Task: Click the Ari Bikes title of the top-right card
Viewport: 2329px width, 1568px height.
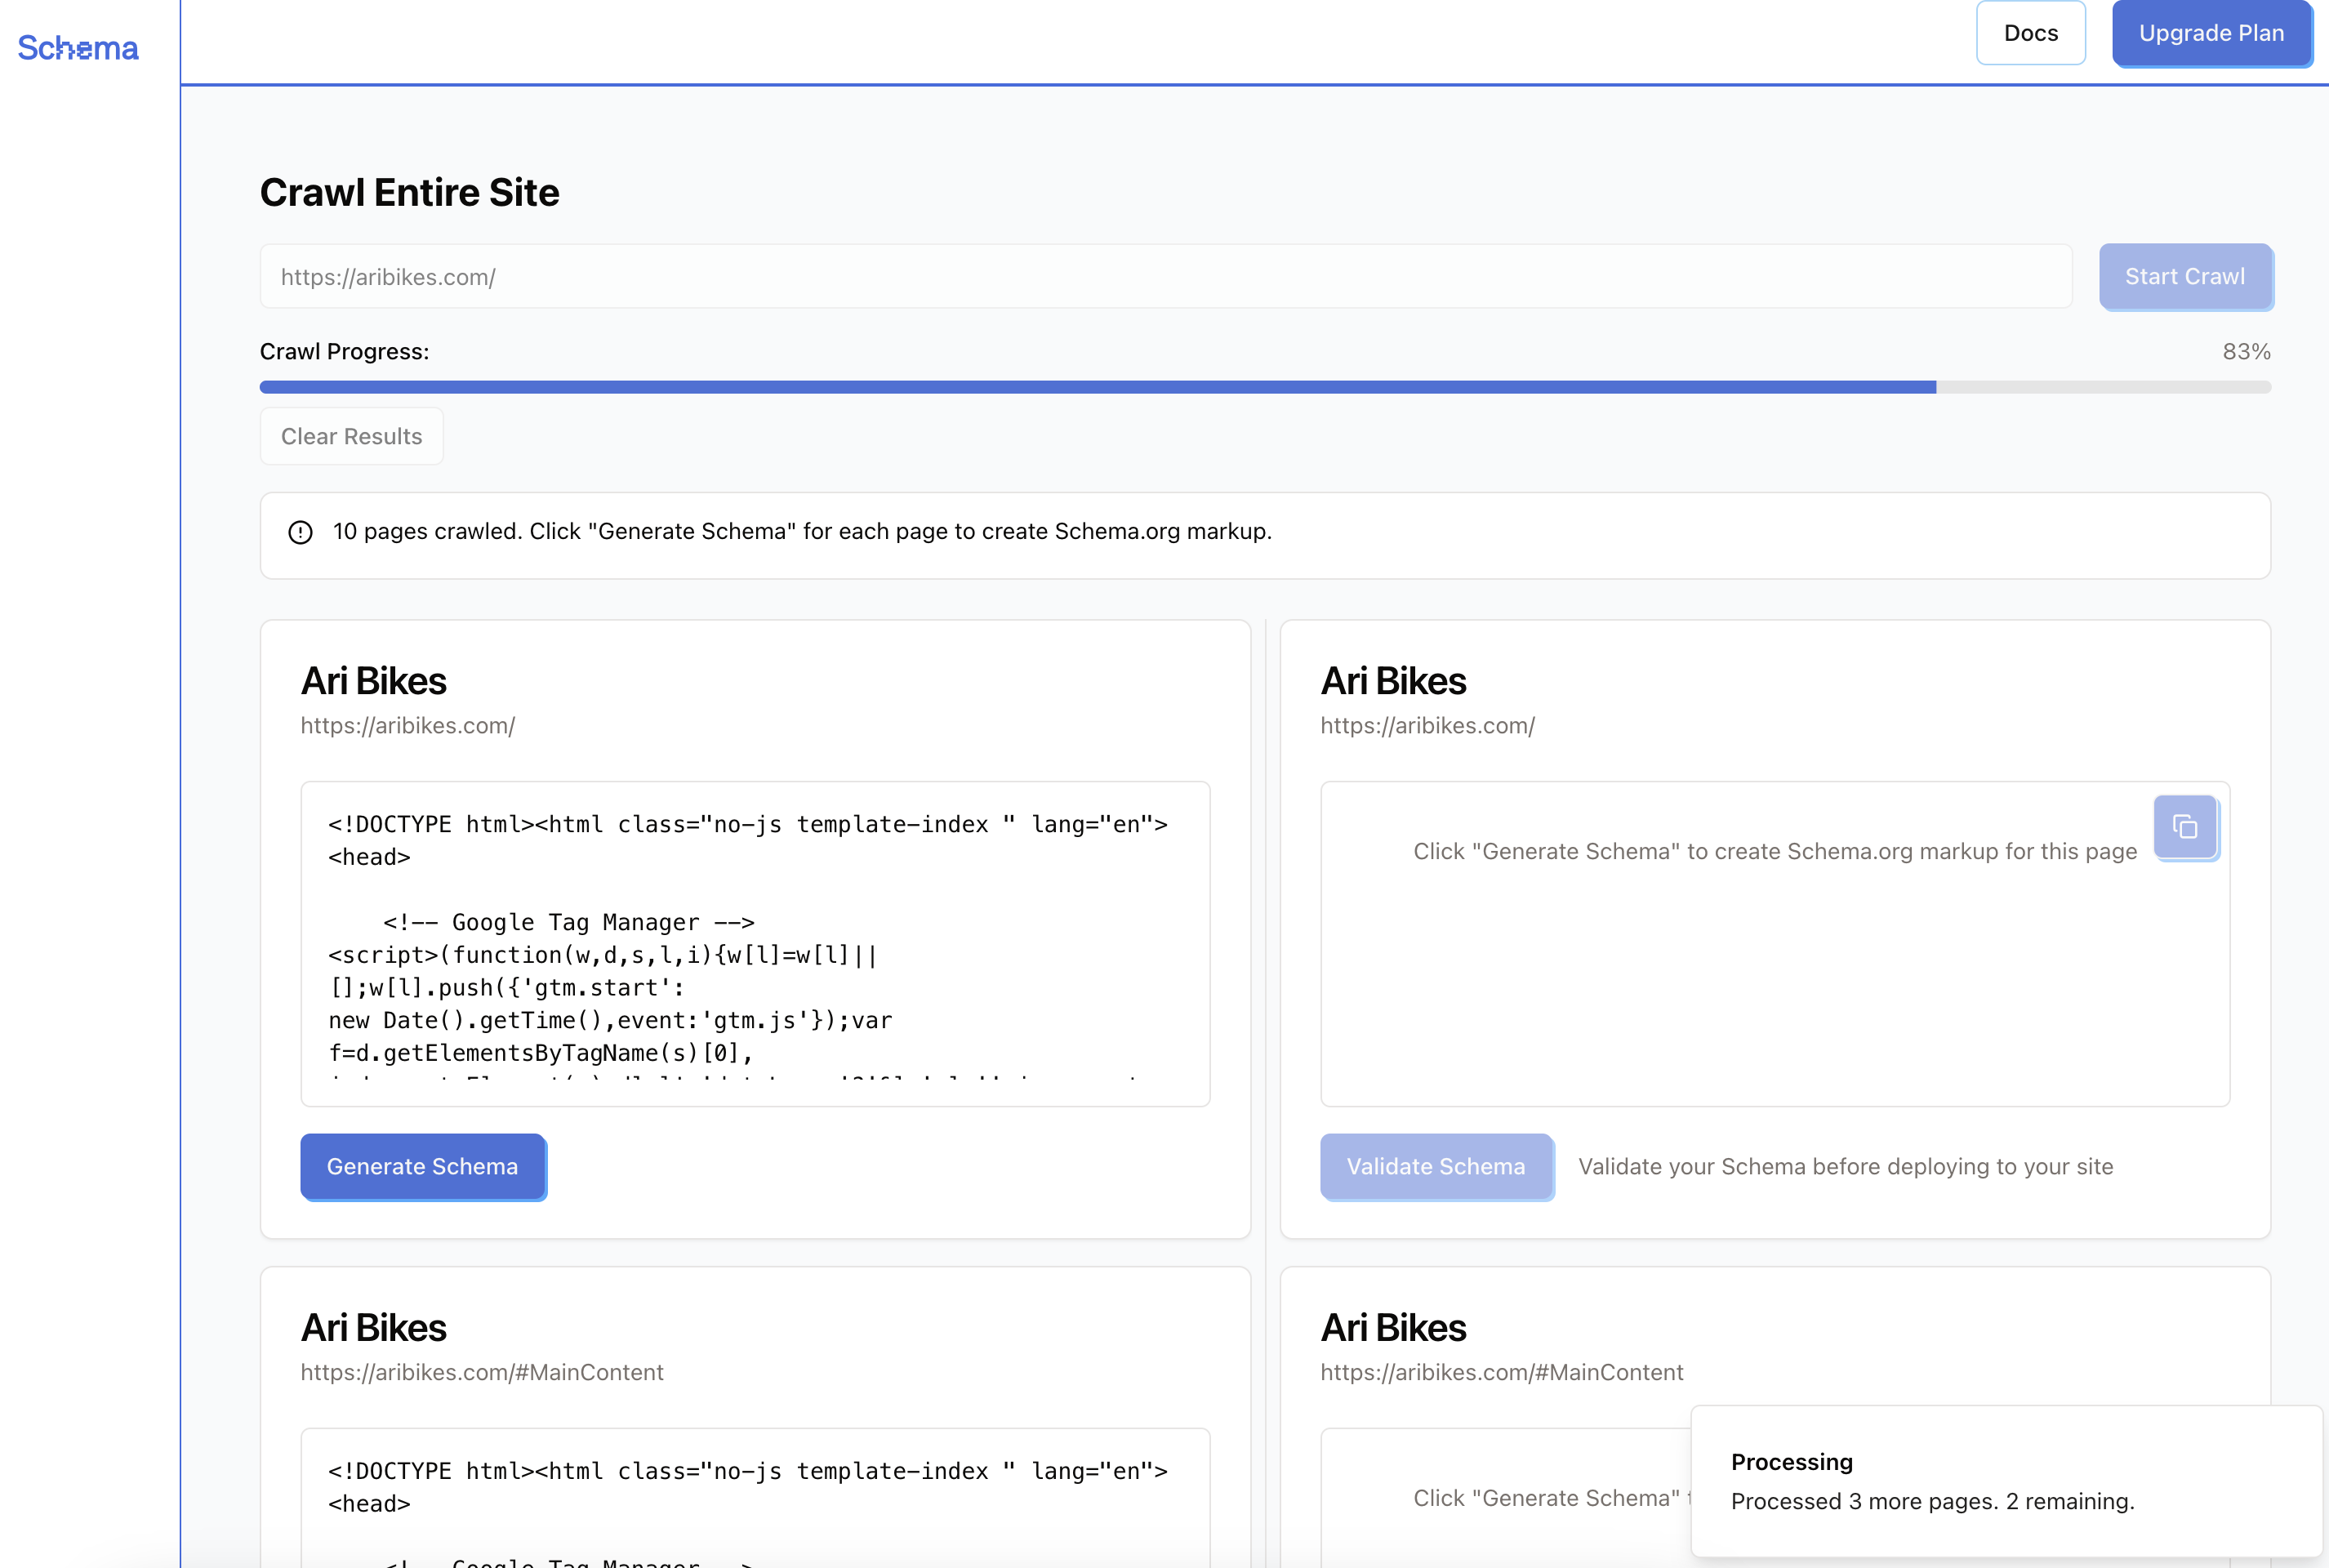Action: point(1393,681)
